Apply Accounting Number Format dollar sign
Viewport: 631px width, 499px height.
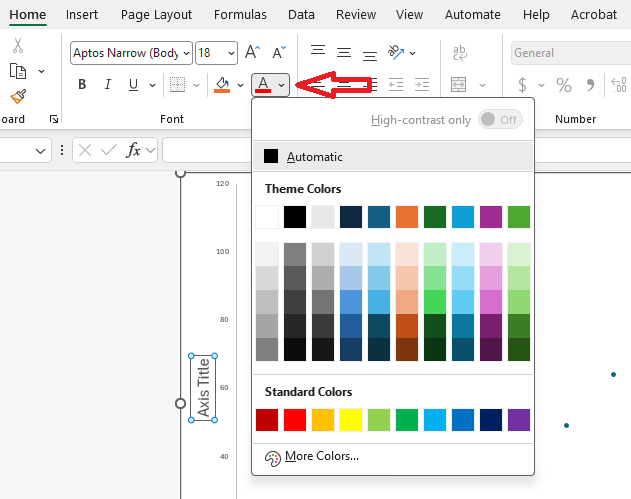(x=522, y=85)
